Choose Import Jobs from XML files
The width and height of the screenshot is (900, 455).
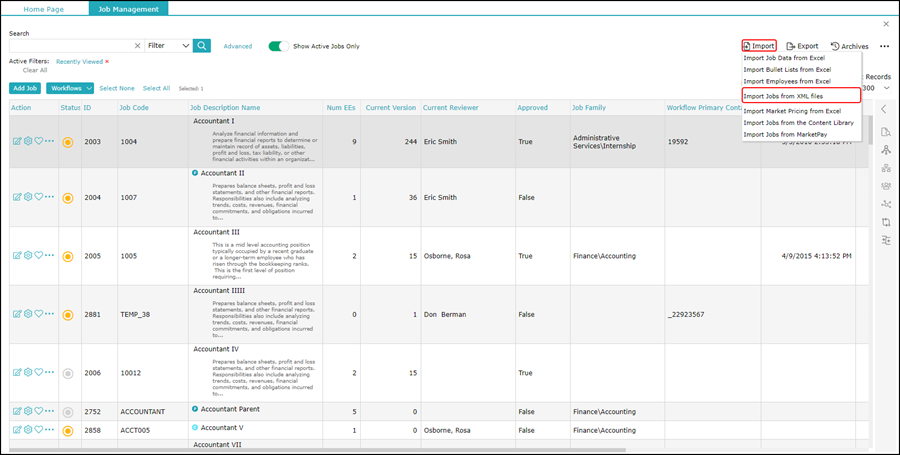[x=783, y=96]
